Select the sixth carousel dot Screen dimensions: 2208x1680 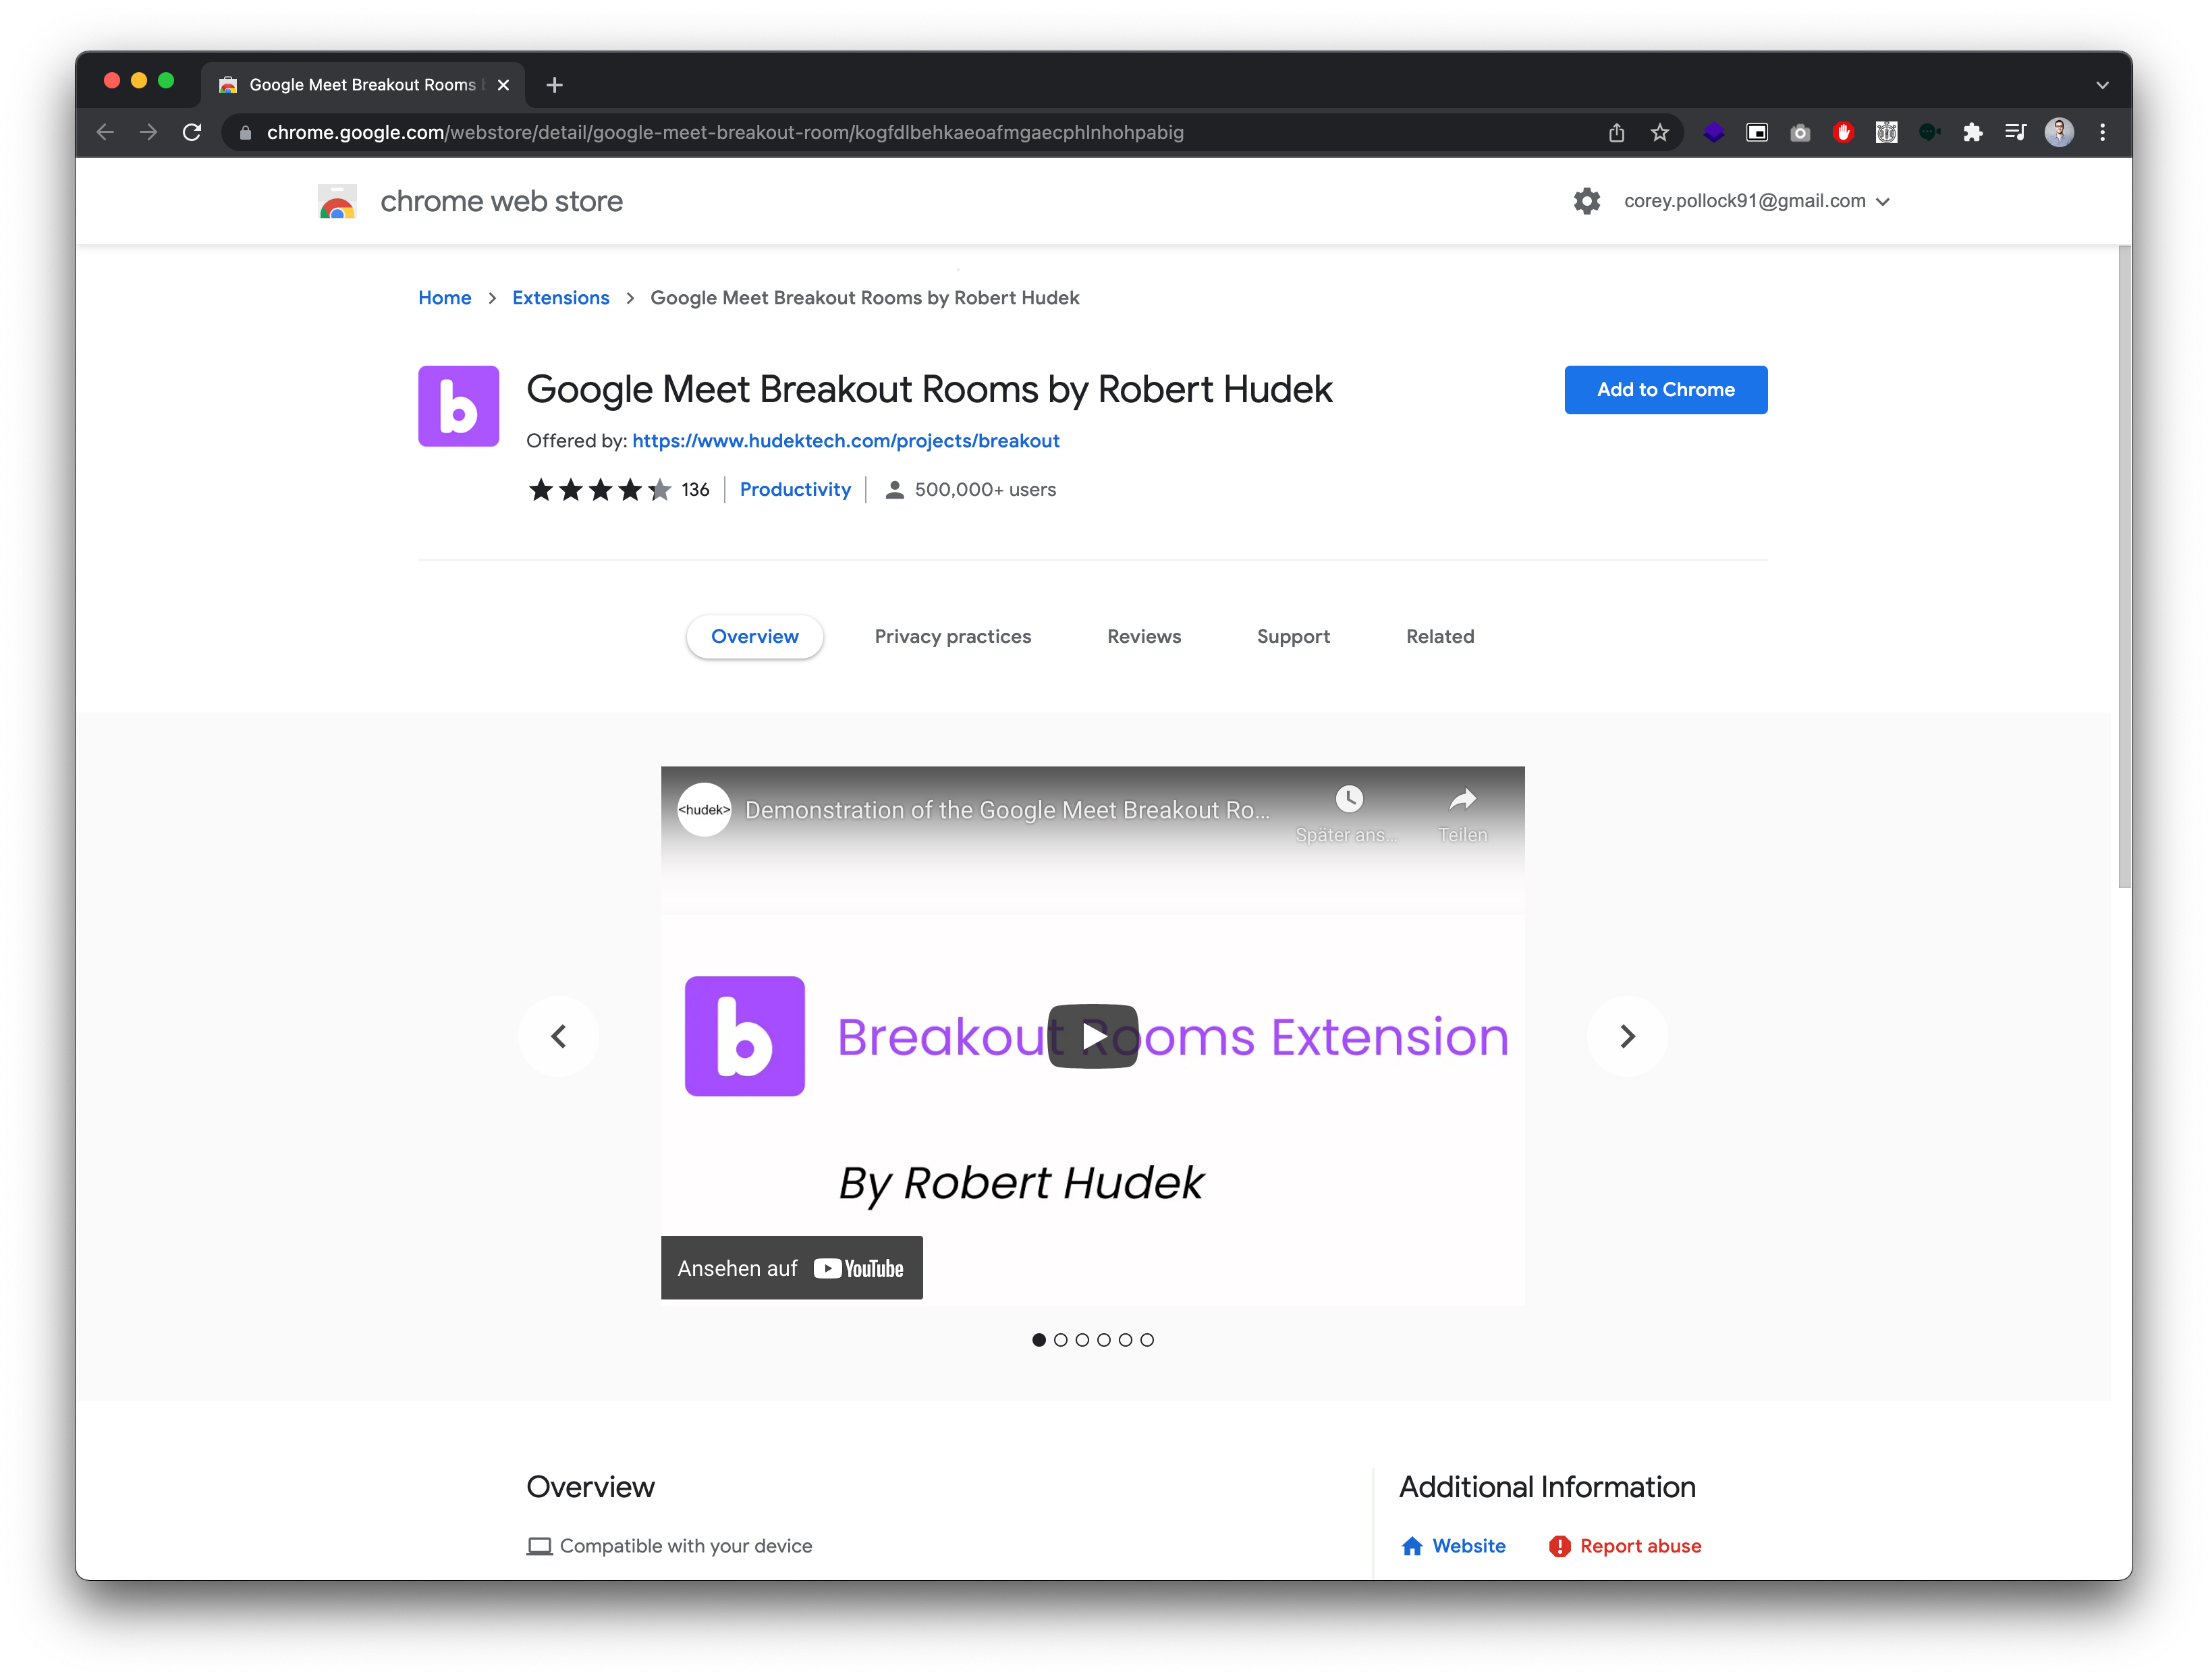[1147, 1341]
